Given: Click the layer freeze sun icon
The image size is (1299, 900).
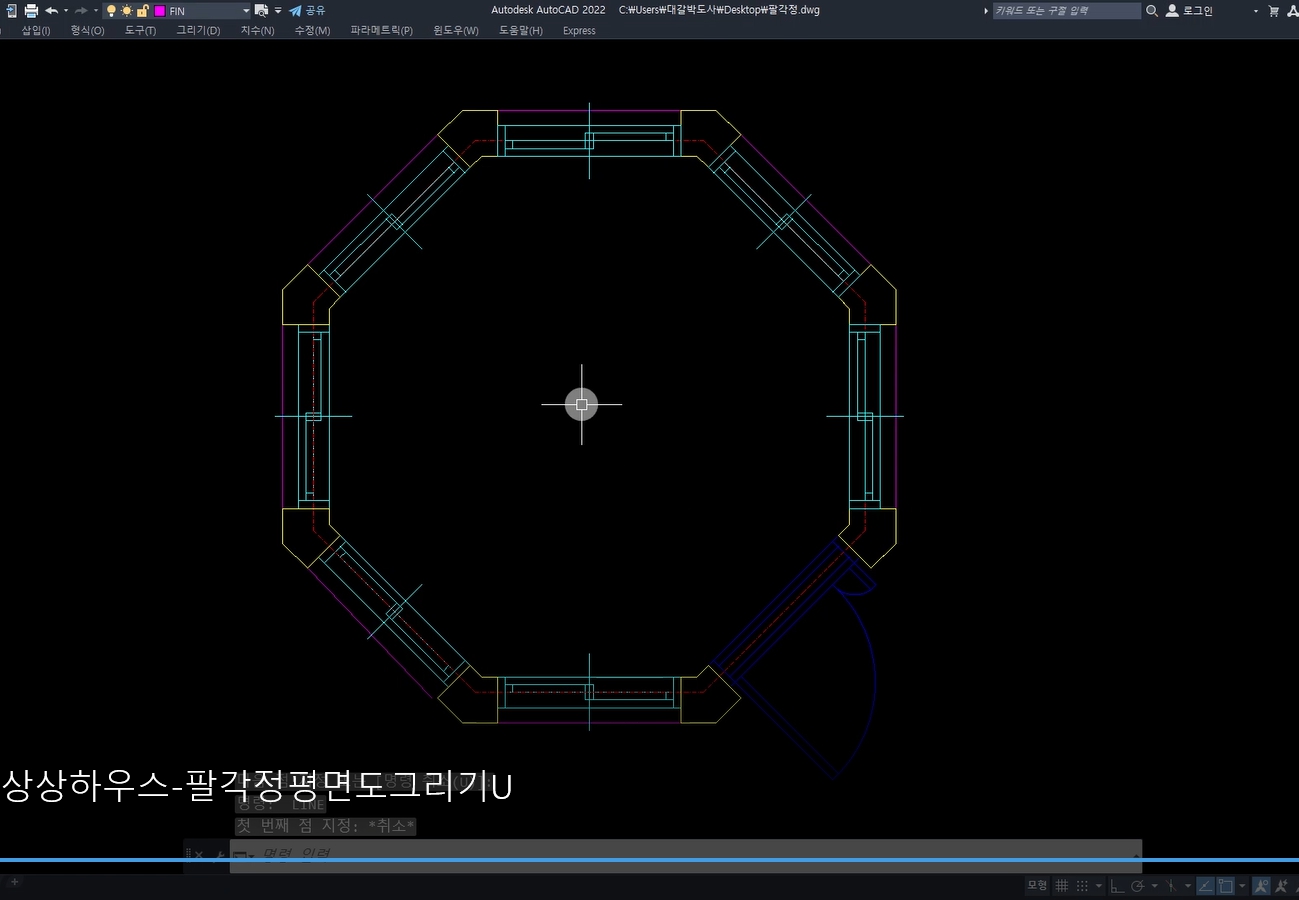Looking at the screenshot, I should tap(127, 11).
